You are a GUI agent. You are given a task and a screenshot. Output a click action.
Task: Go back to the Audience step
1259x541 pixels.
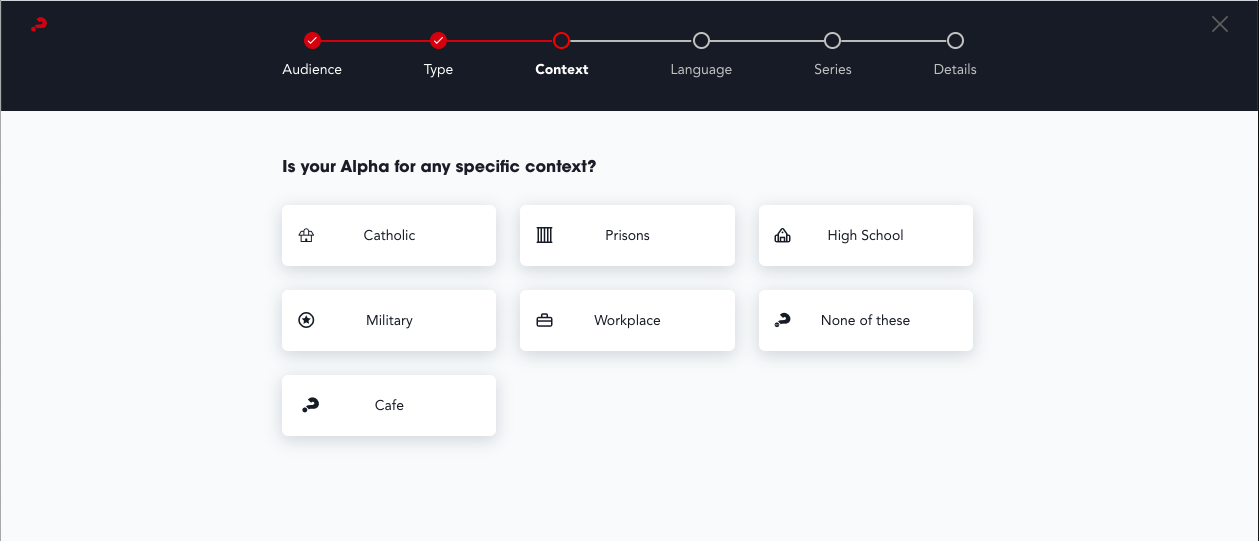point(312,41)
